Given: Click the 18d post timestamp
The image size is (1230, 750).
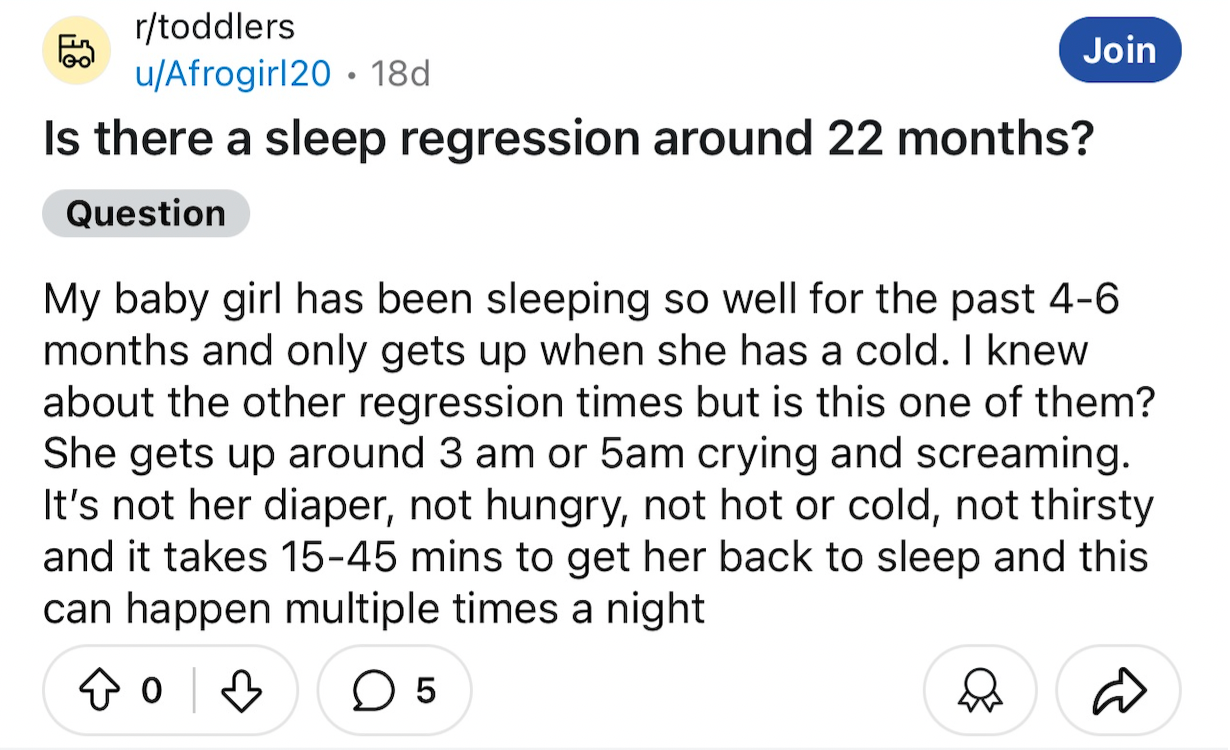Looking at the screenshot, I should pos(400,73).
